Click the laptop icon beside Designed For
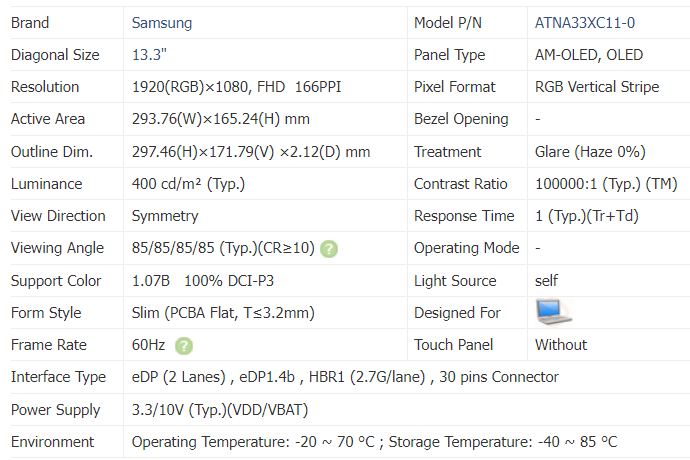 [x=552, y=312]
